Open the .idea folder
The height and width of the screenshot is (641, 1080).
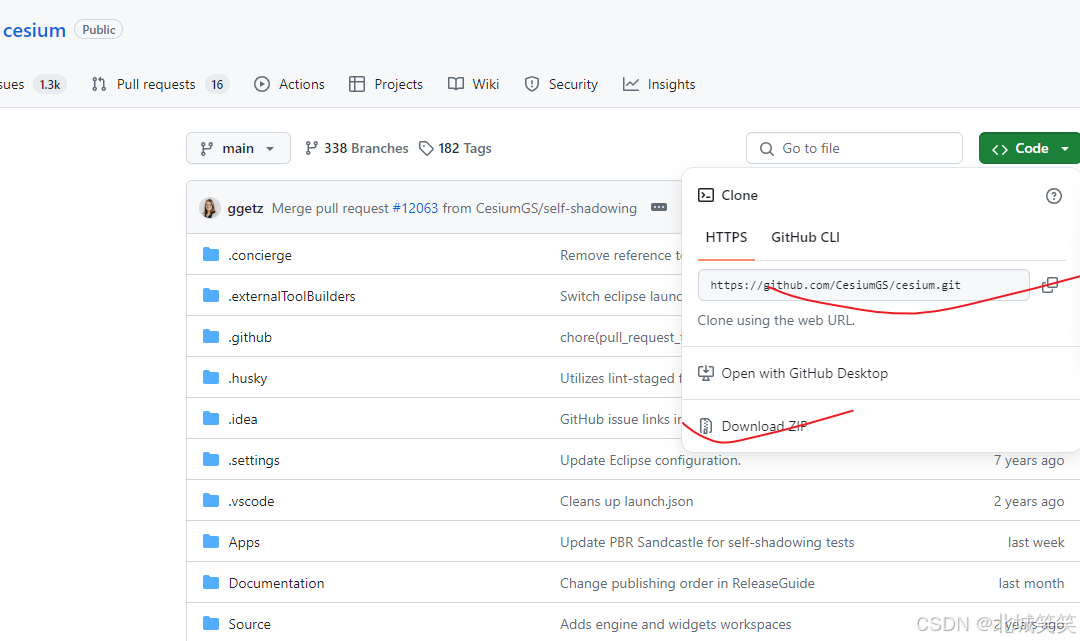pos(243,419)
